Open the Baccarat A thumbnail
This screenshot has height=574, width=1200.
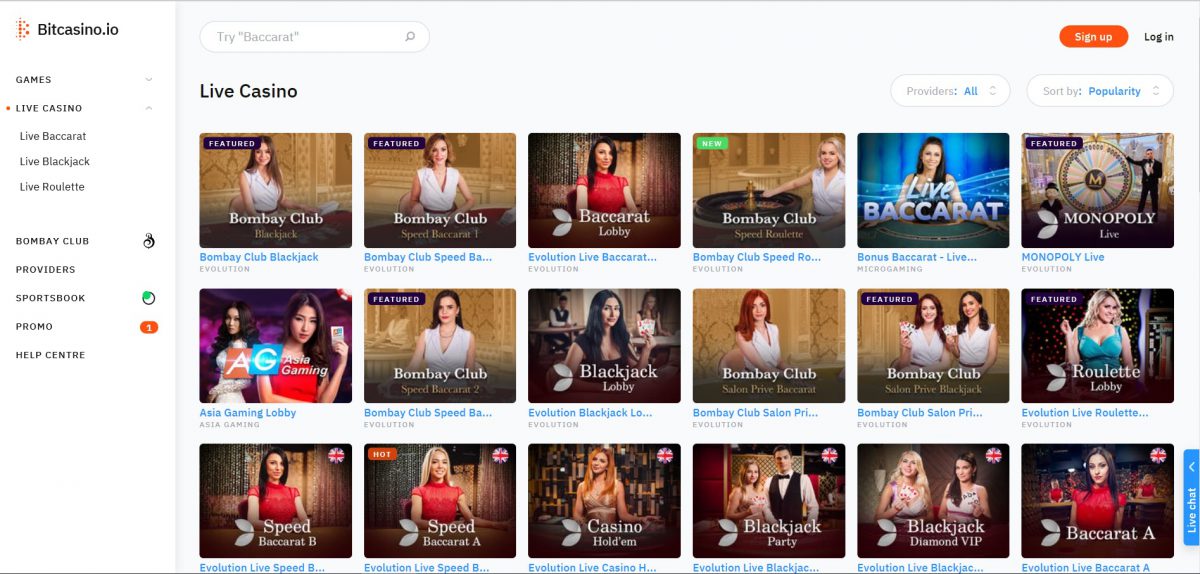pos(1098,501)
